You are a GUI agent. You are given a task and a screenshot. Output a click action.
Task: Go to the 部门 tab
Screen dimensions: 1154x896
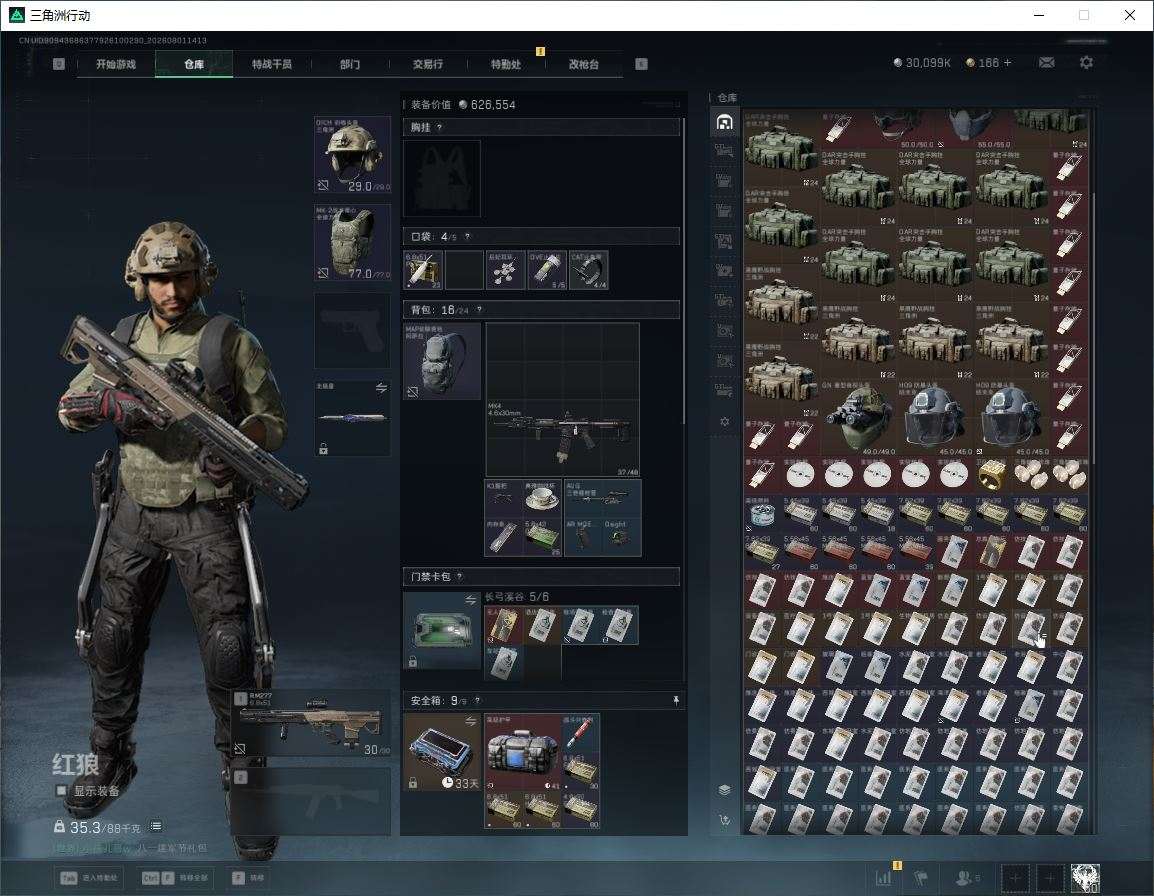click(350, 64)
